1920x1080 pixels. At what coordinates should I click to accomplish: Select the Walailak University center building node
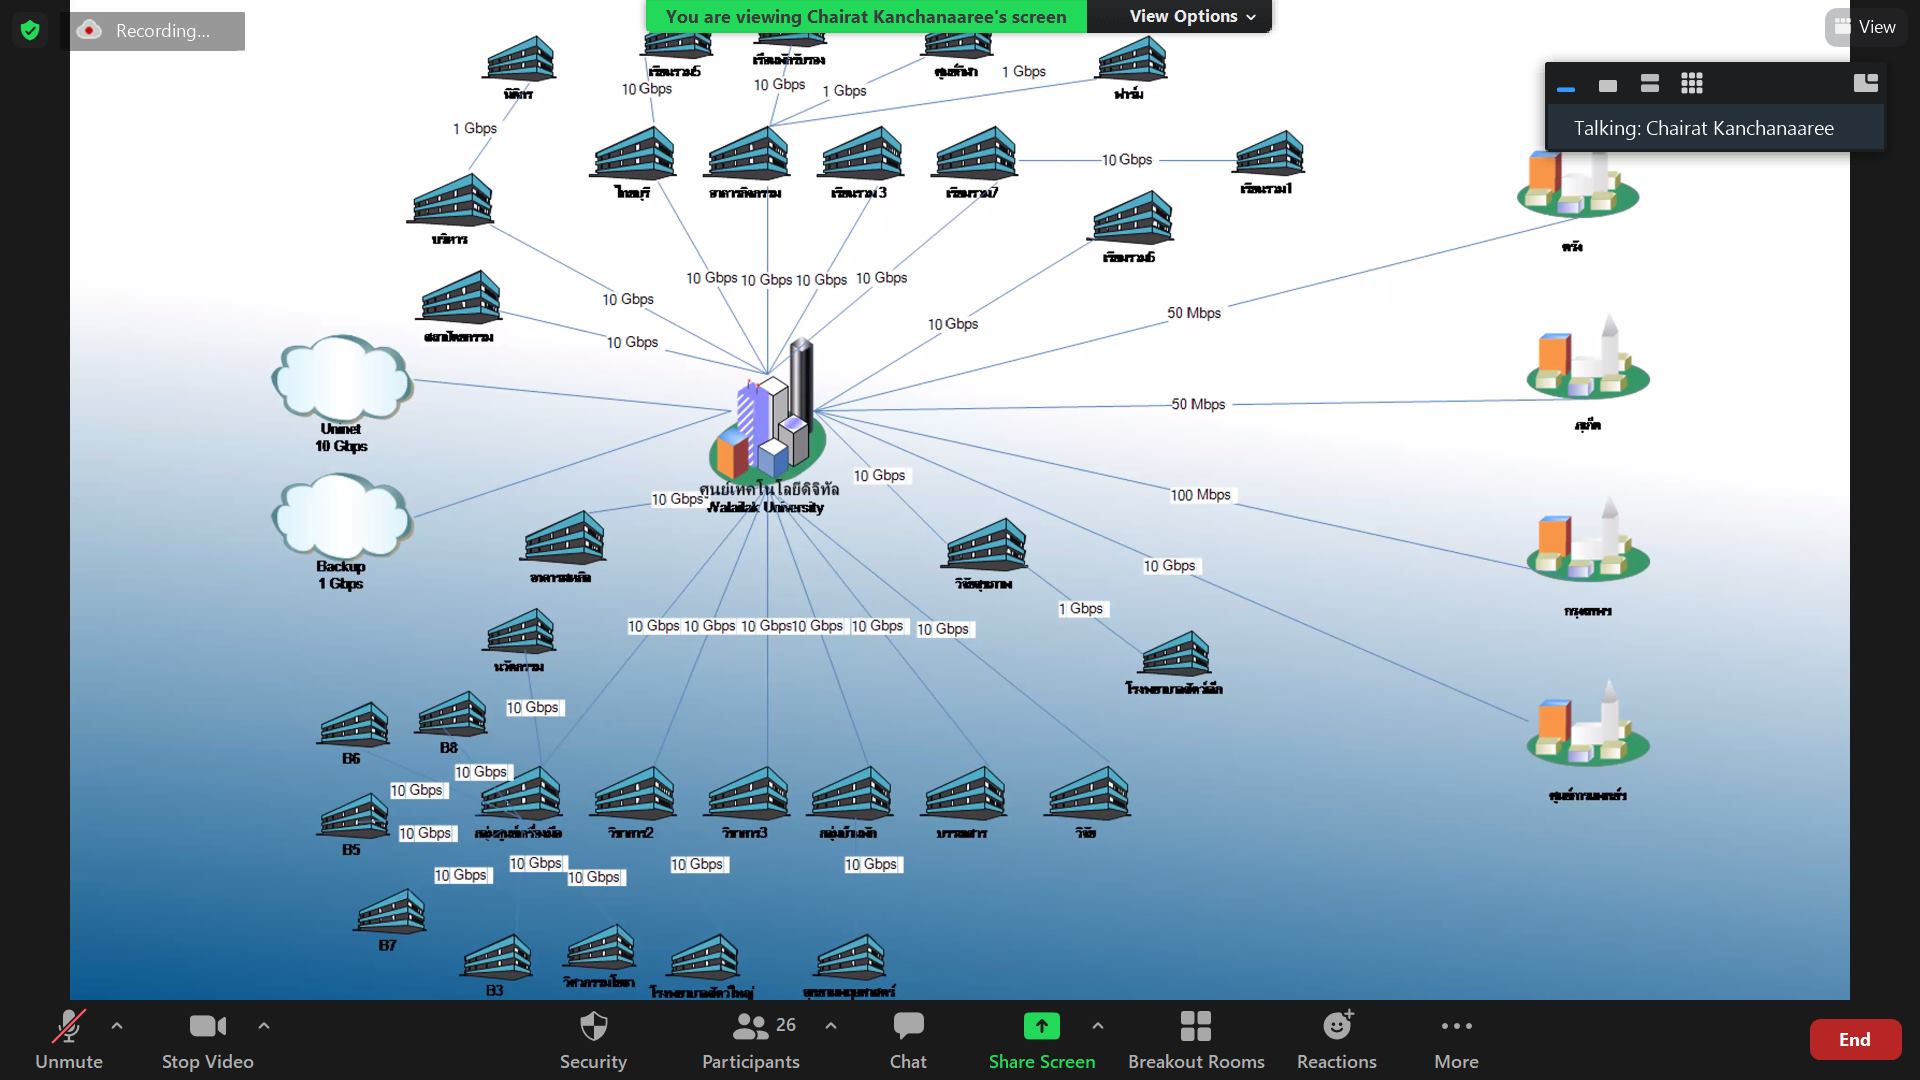tap(767, 413)
